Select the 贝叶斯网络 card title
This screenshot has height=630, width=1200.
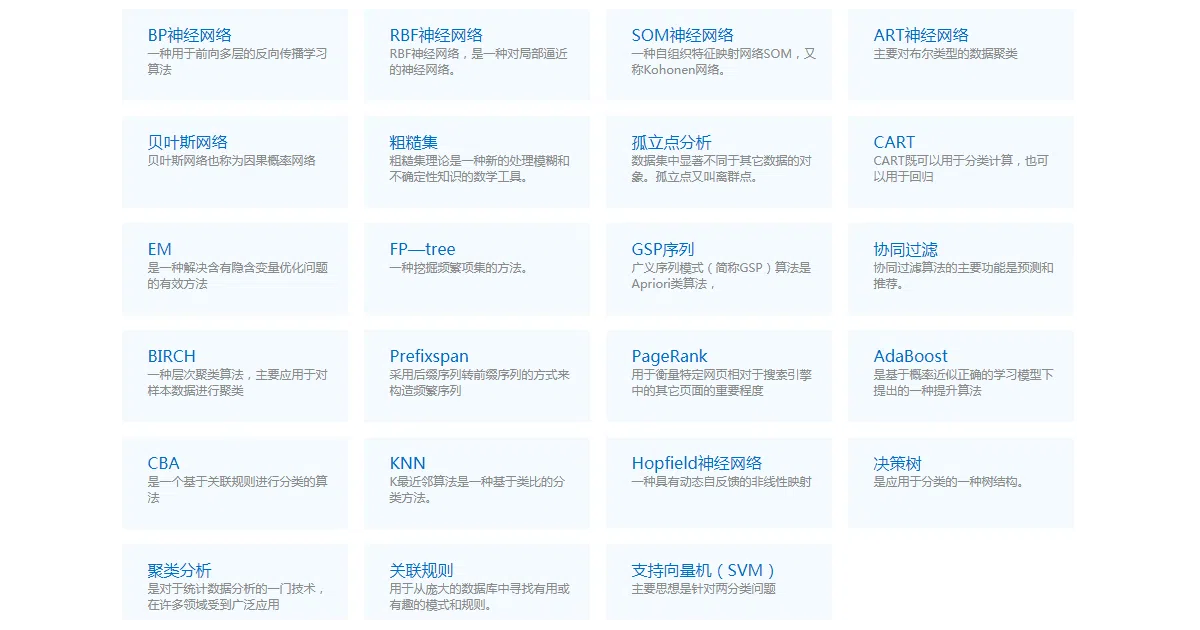tap(188, 142)
